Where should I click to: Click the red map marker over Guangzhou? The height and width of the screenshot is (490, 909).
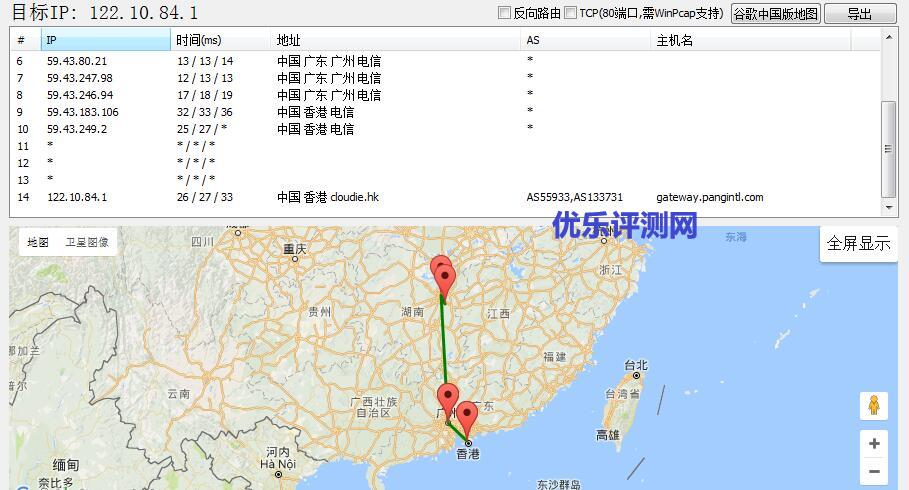(x=448, y=400)
